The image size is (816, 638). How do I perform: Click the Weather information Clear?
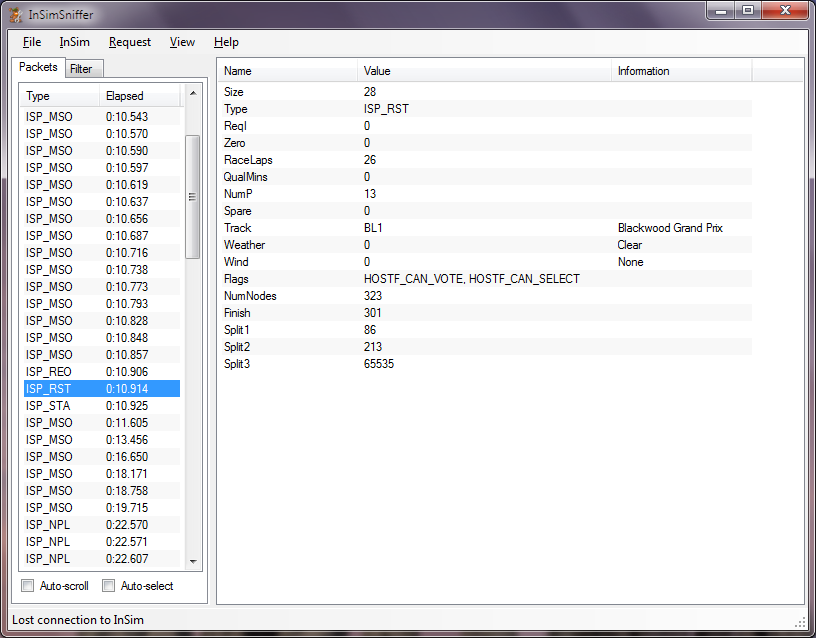tap(630, 245)
